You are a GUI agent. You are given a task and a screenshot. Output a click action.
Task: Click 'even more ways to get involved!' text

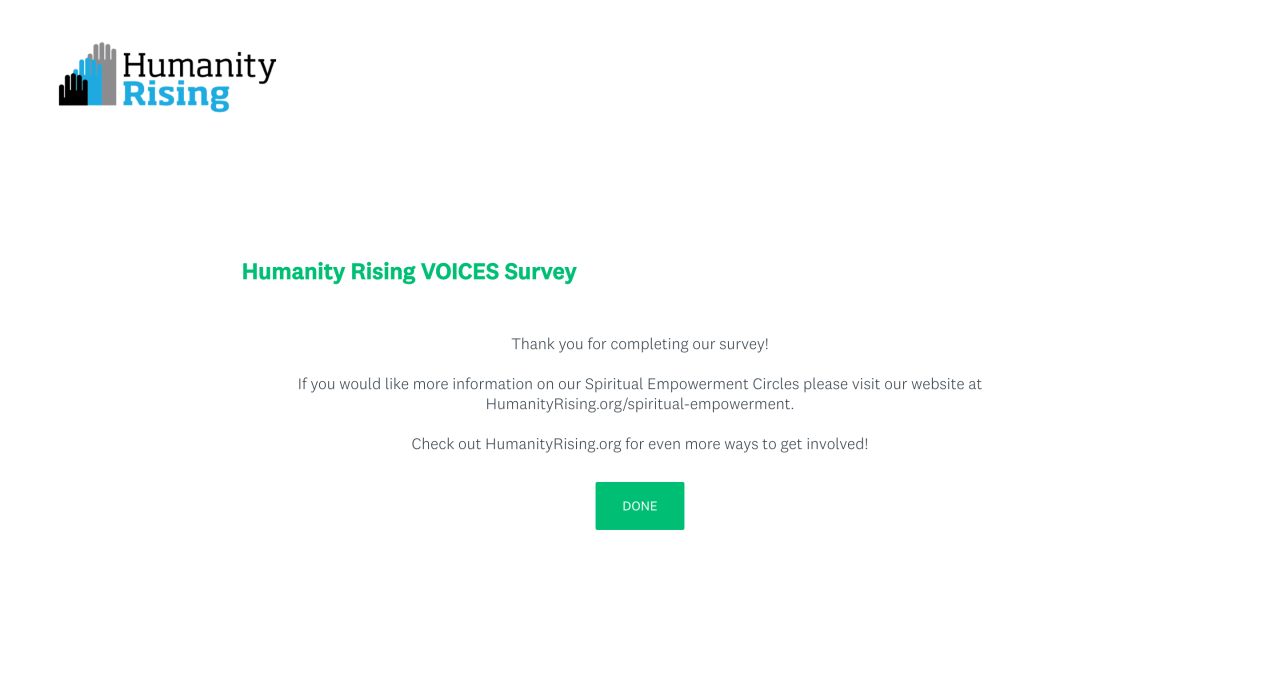point(758,444)
